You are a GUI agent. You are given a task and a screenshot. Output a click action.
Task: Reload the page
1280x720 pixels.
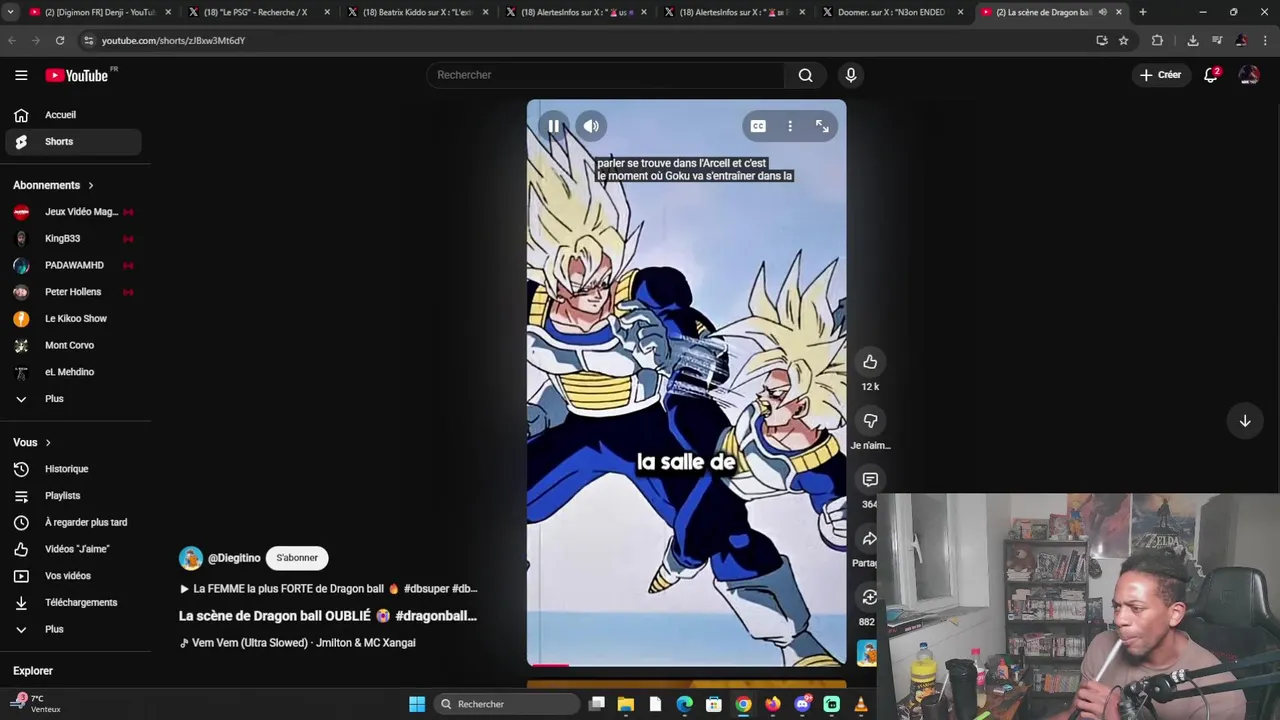60,41
